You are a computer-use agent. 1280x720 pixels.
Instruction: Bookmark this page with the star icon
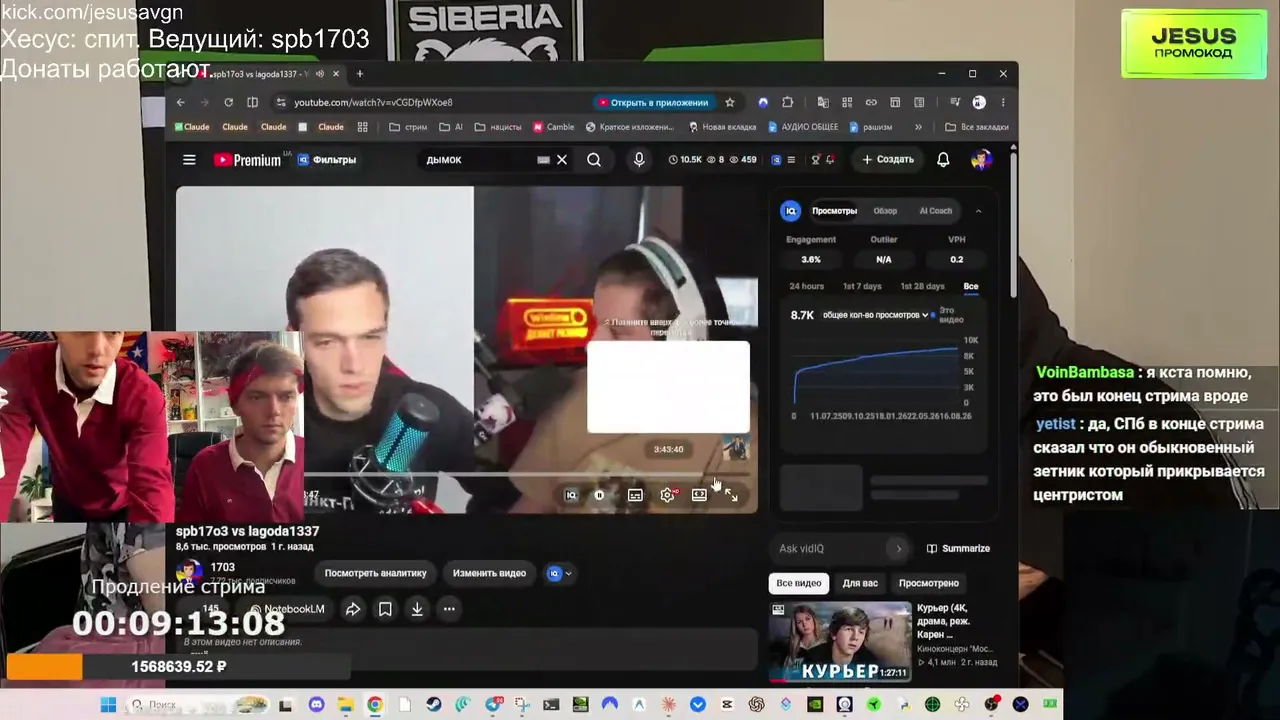click(x=730, y=102)
